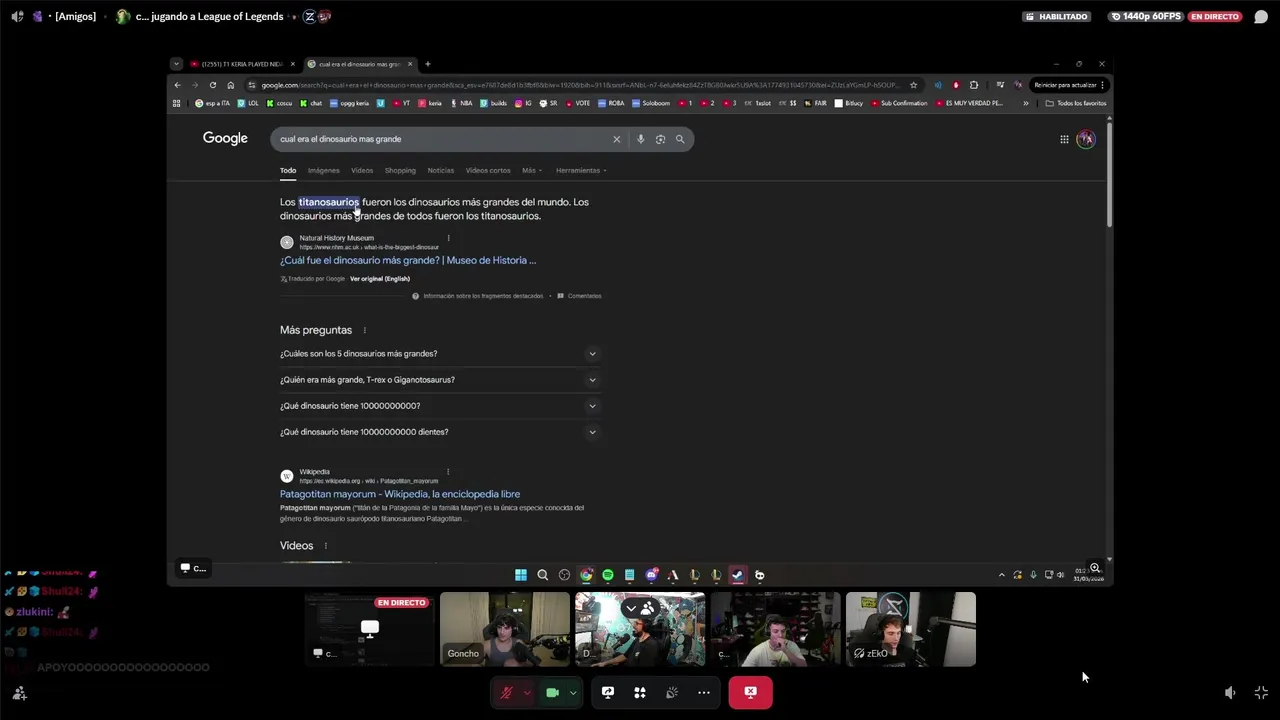Open Chrome extensions puzzle icon
Image resolution: width=1280 pixels, height=720 pixels.
[x=974, y=85]
